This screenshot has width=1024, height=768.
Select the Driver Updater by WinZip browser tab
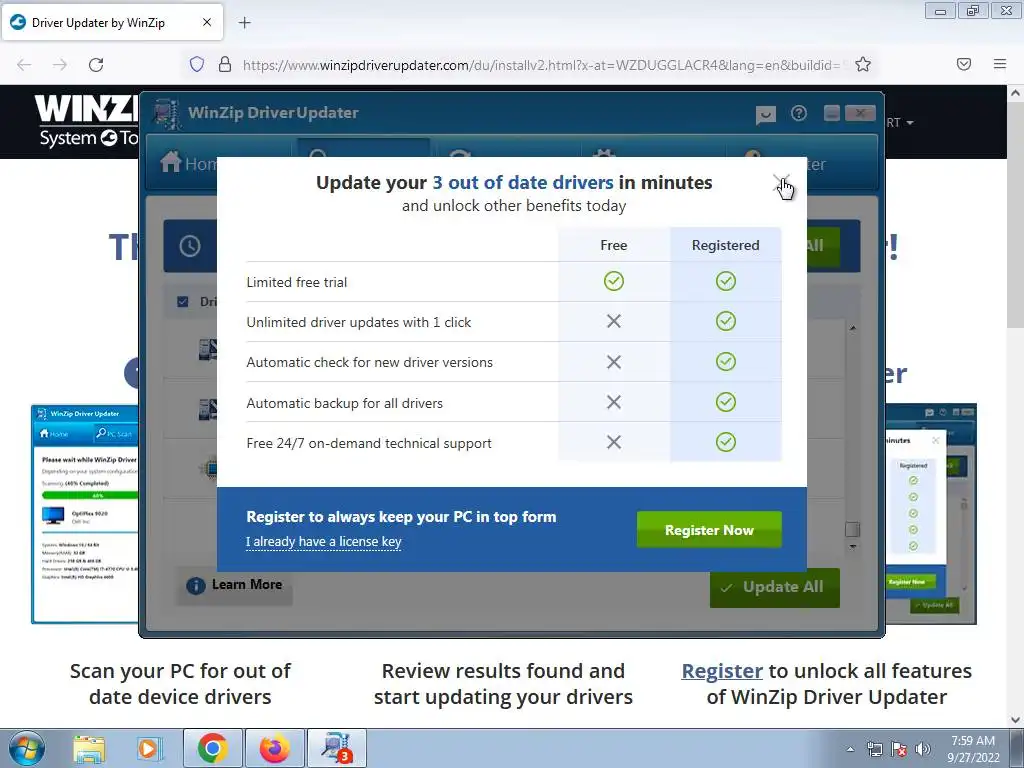click(x=112, y=23)
